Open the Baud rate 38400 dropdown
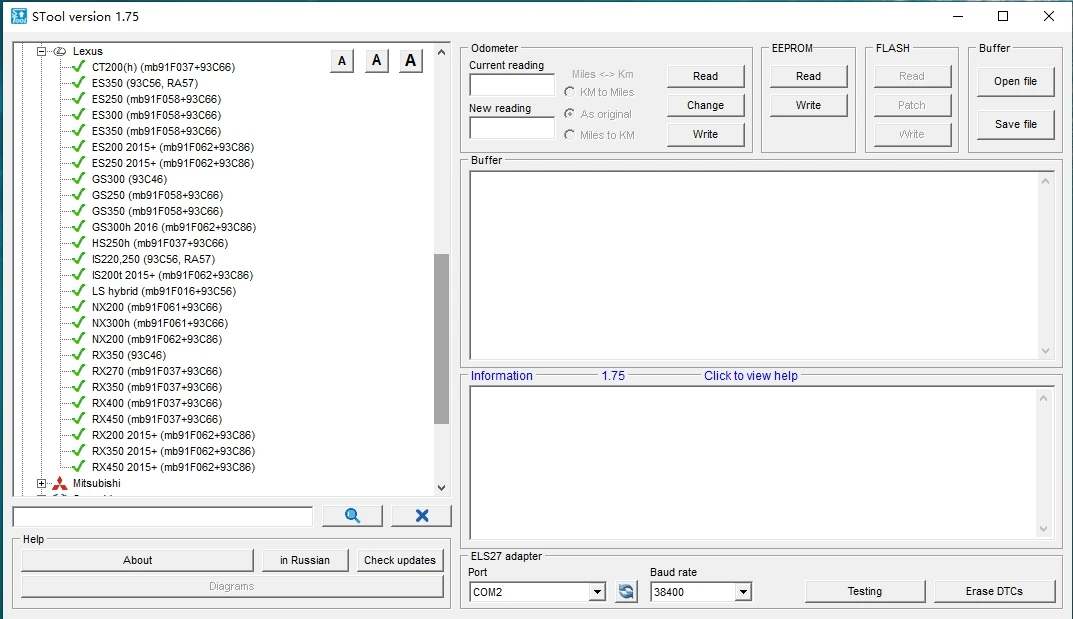Screen dimensions: 1073x619 tap(742, 592)
